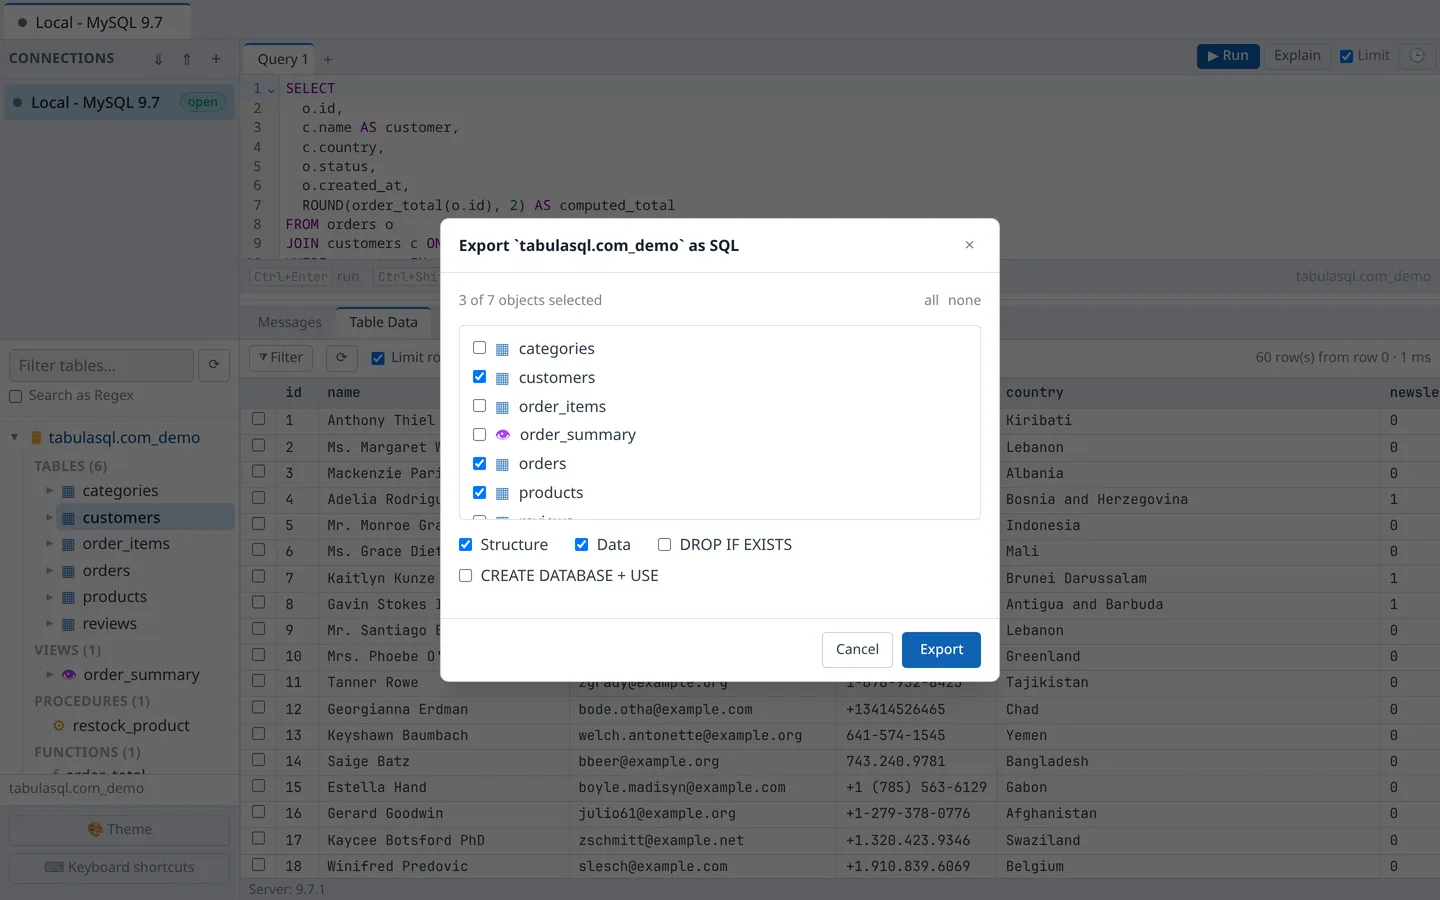Enable Search as Regex checkbox
This screenshot has height=900, width=1440.
15,396
